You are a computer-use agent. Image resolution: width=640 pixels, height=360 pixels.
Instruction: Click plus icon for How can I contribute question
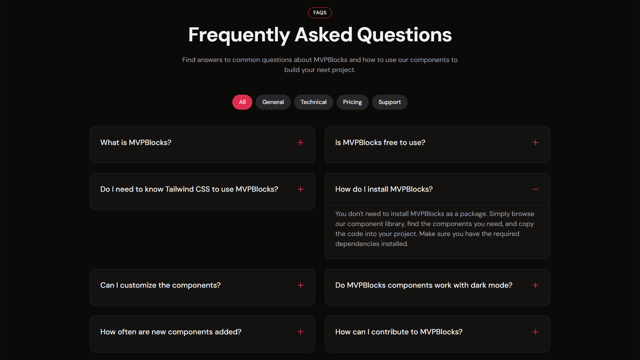pyautogui.click(x=535, y=332)
